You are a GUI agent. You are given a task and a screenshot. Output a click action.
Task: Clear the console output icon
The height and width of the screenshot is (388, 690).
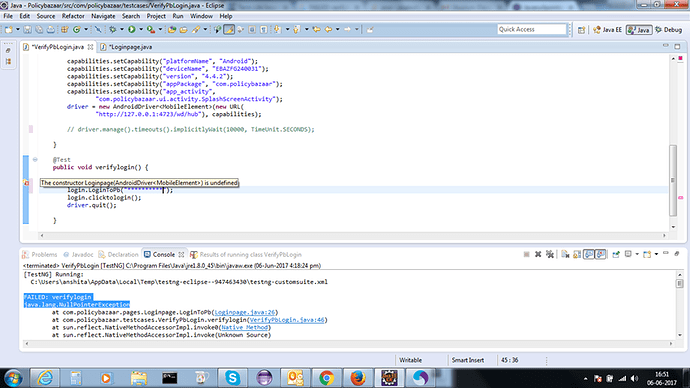click(x=565, y=254)
